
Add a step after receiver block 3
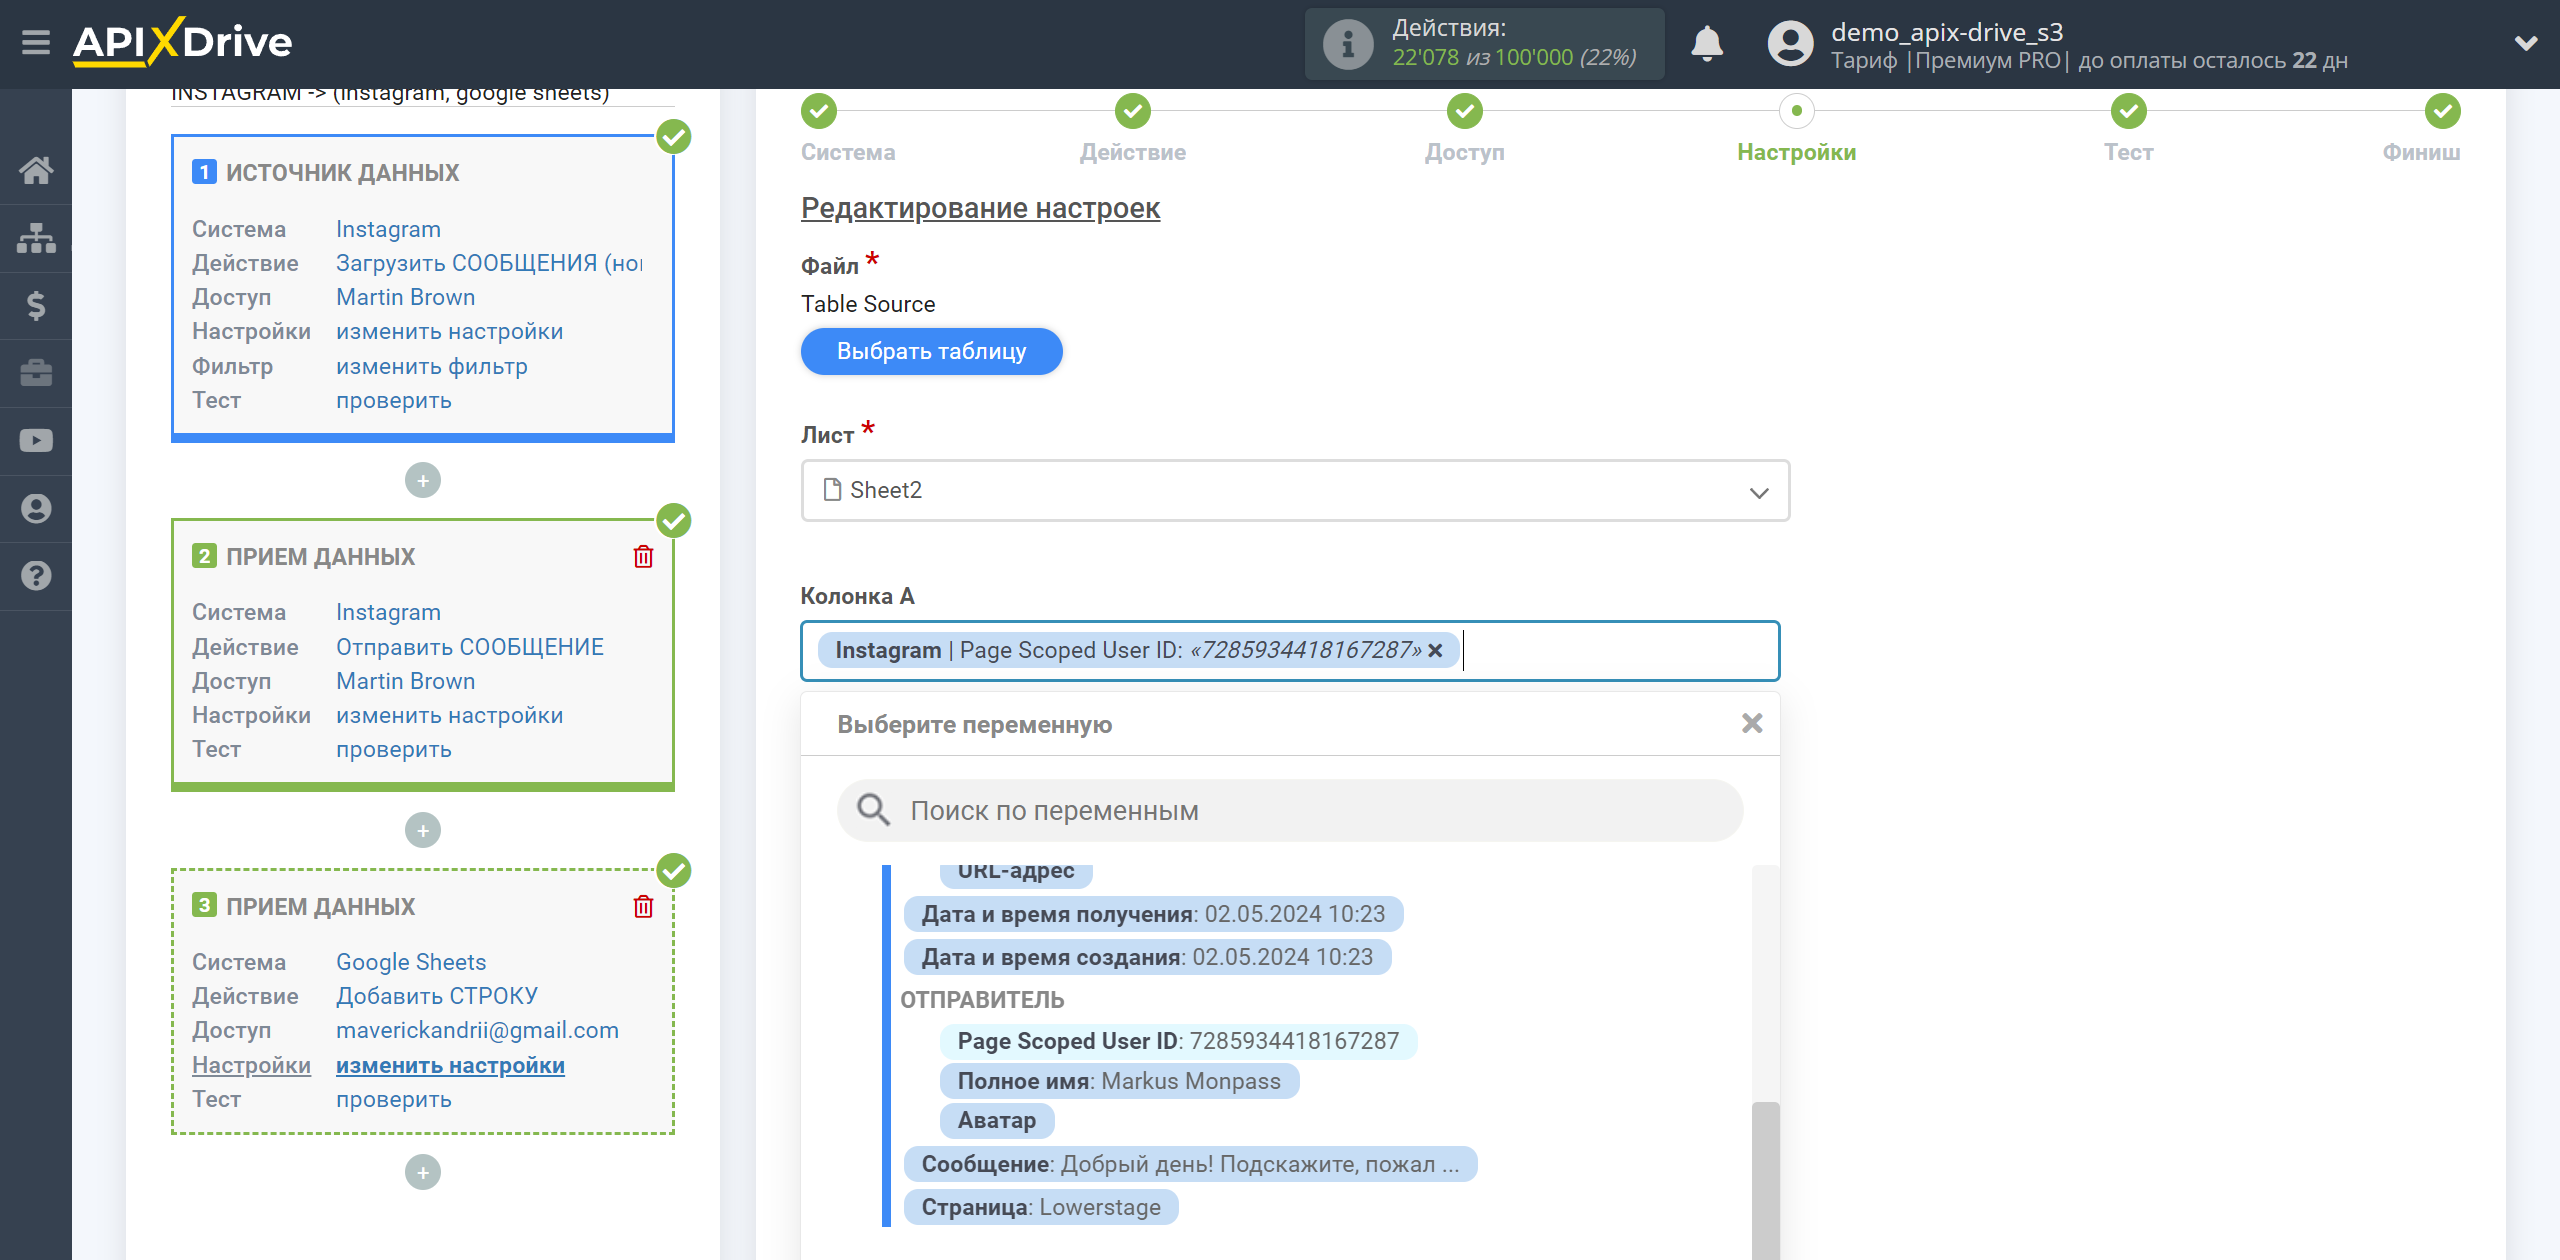click(x=423, y=1173)
